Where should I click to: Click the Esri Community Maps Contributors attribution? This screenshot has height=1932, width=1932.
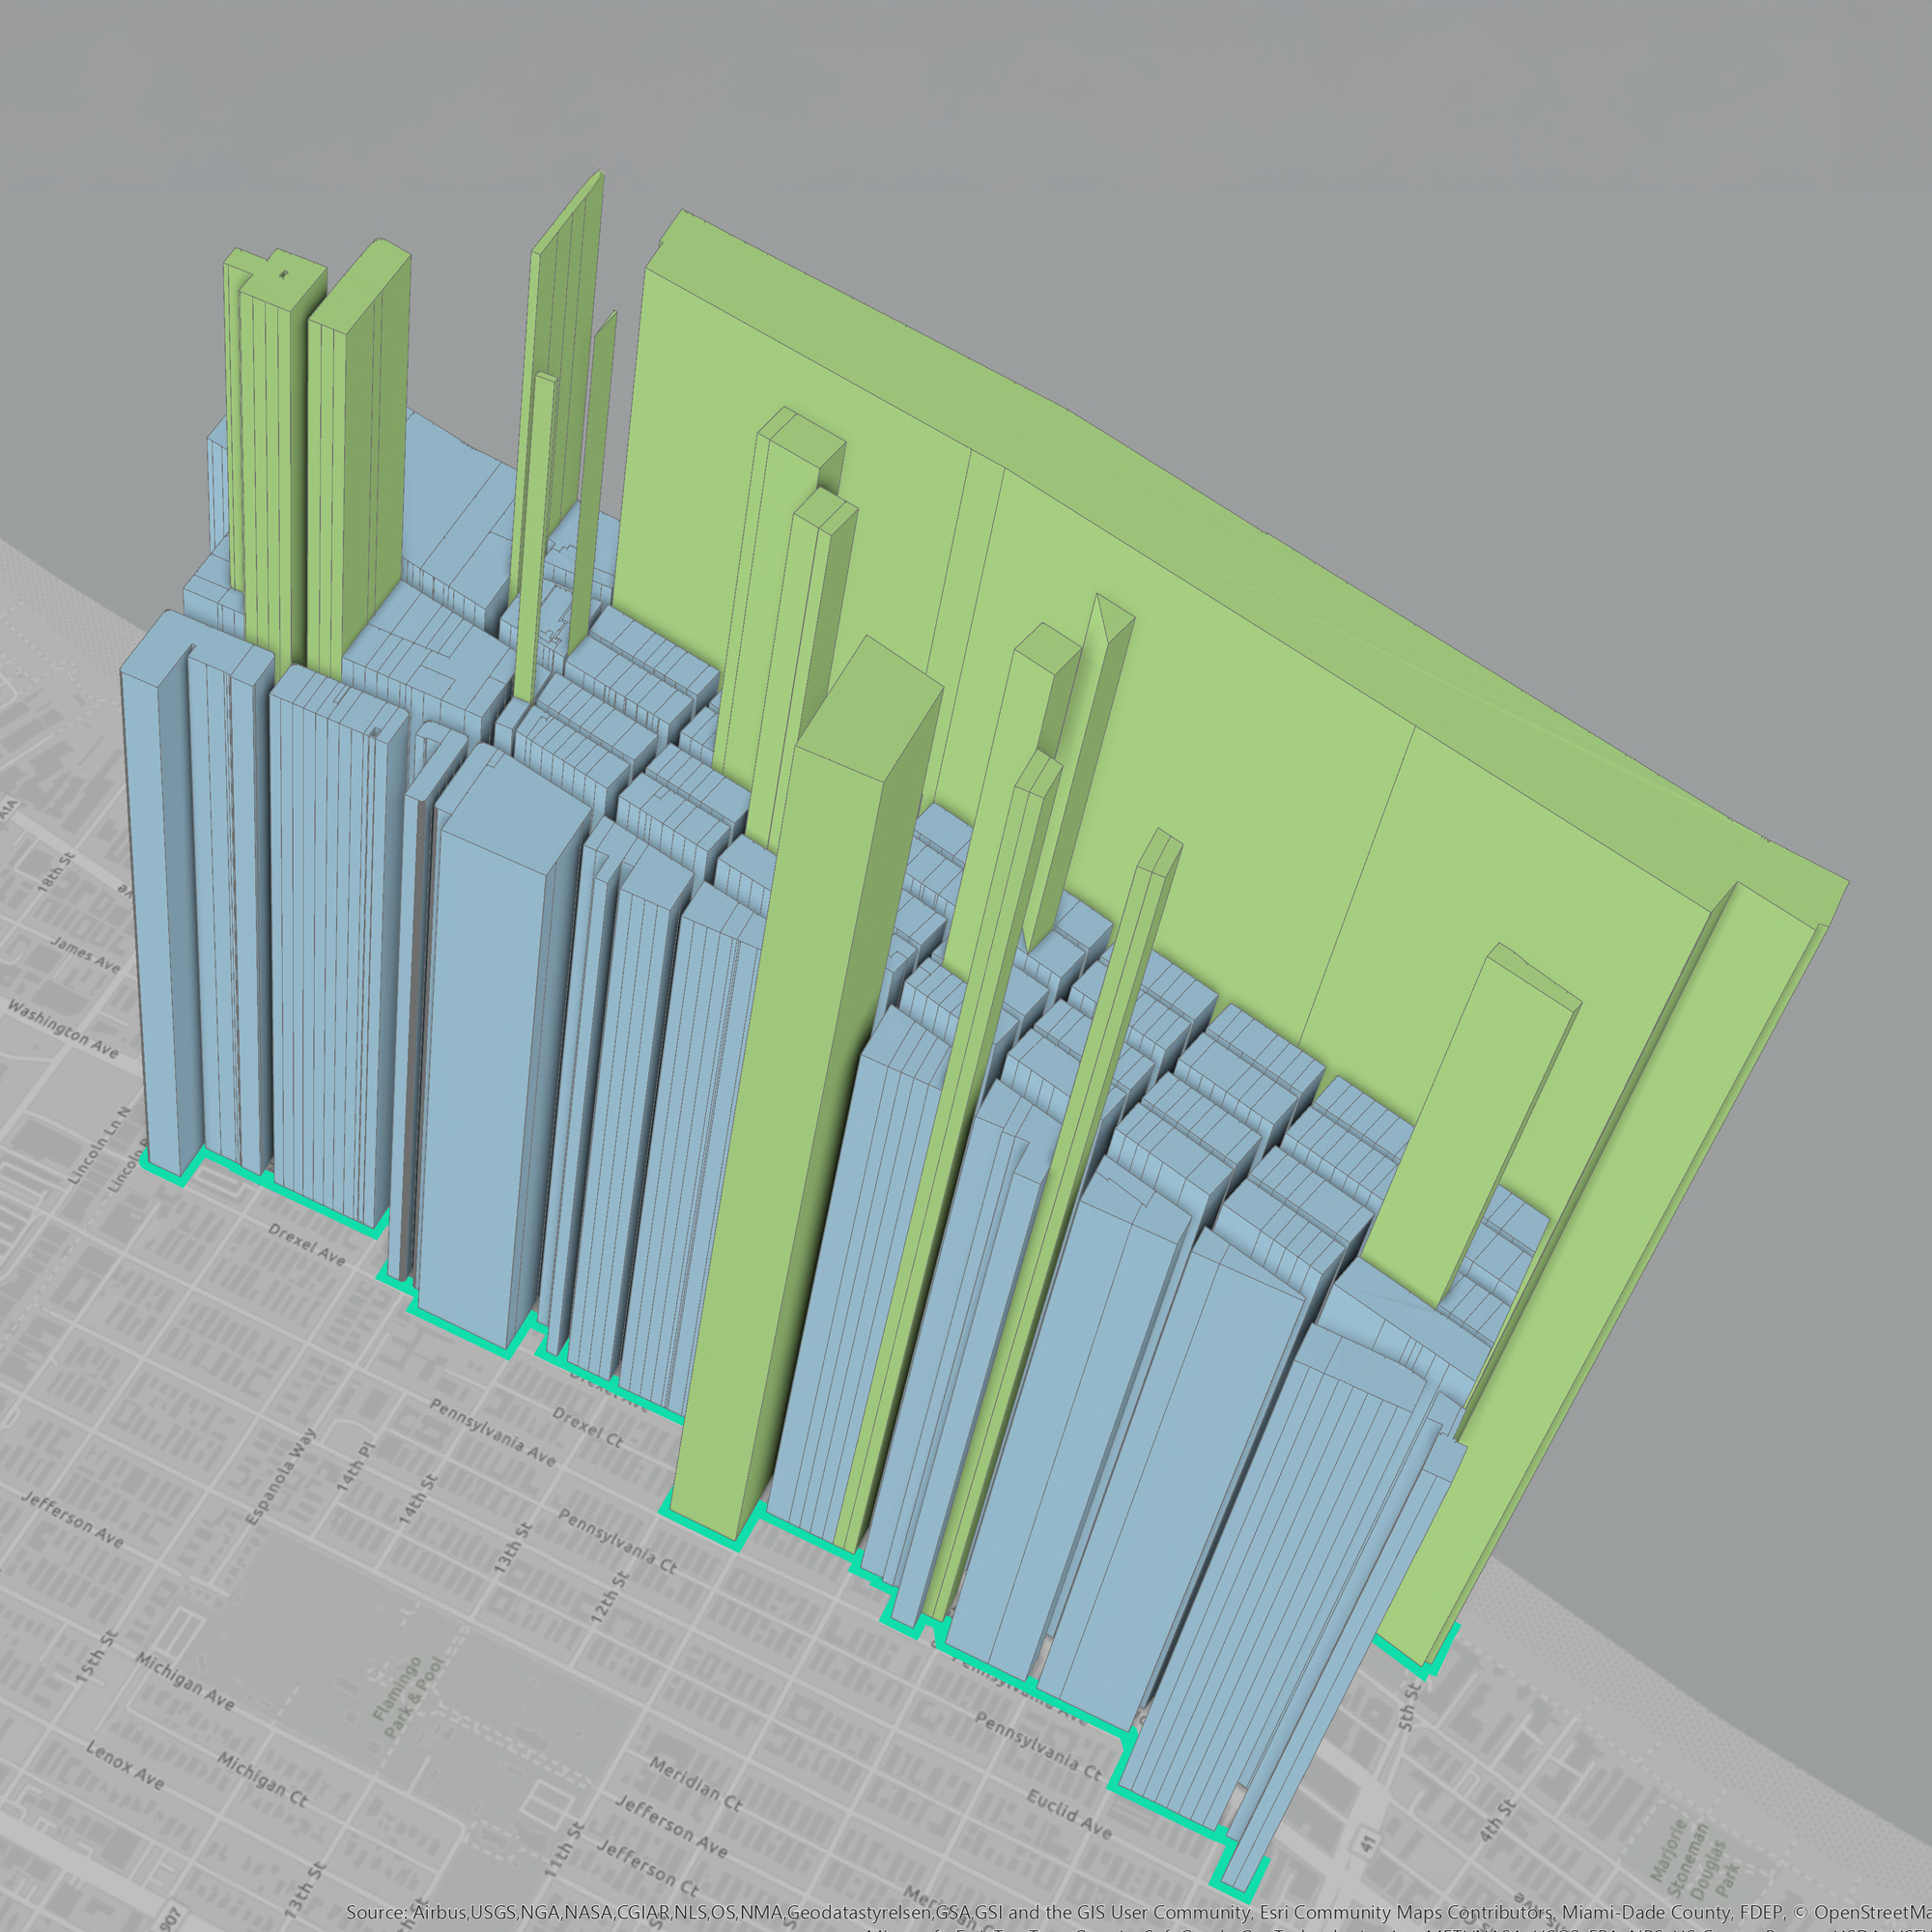click(1407, 1911)
